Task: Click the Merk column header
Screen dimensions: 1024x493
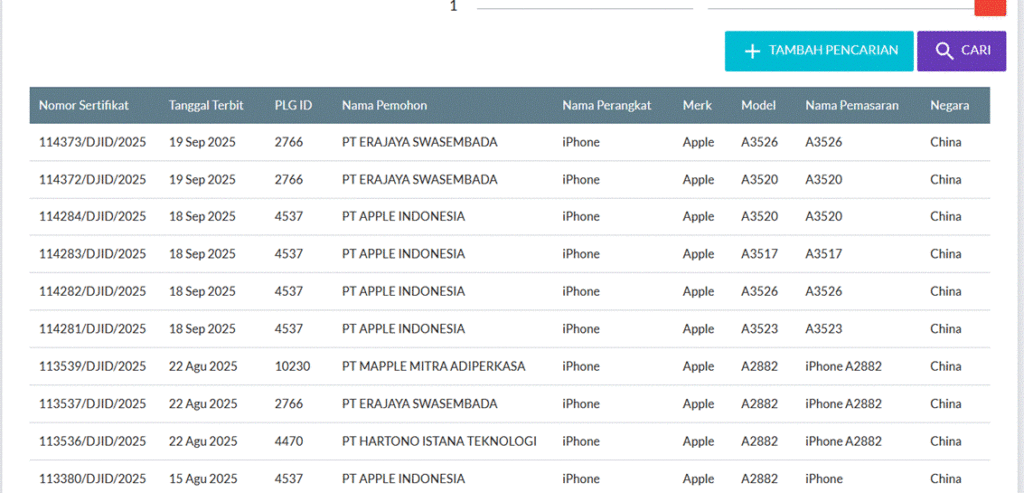Action: click(x=697, y=105)
